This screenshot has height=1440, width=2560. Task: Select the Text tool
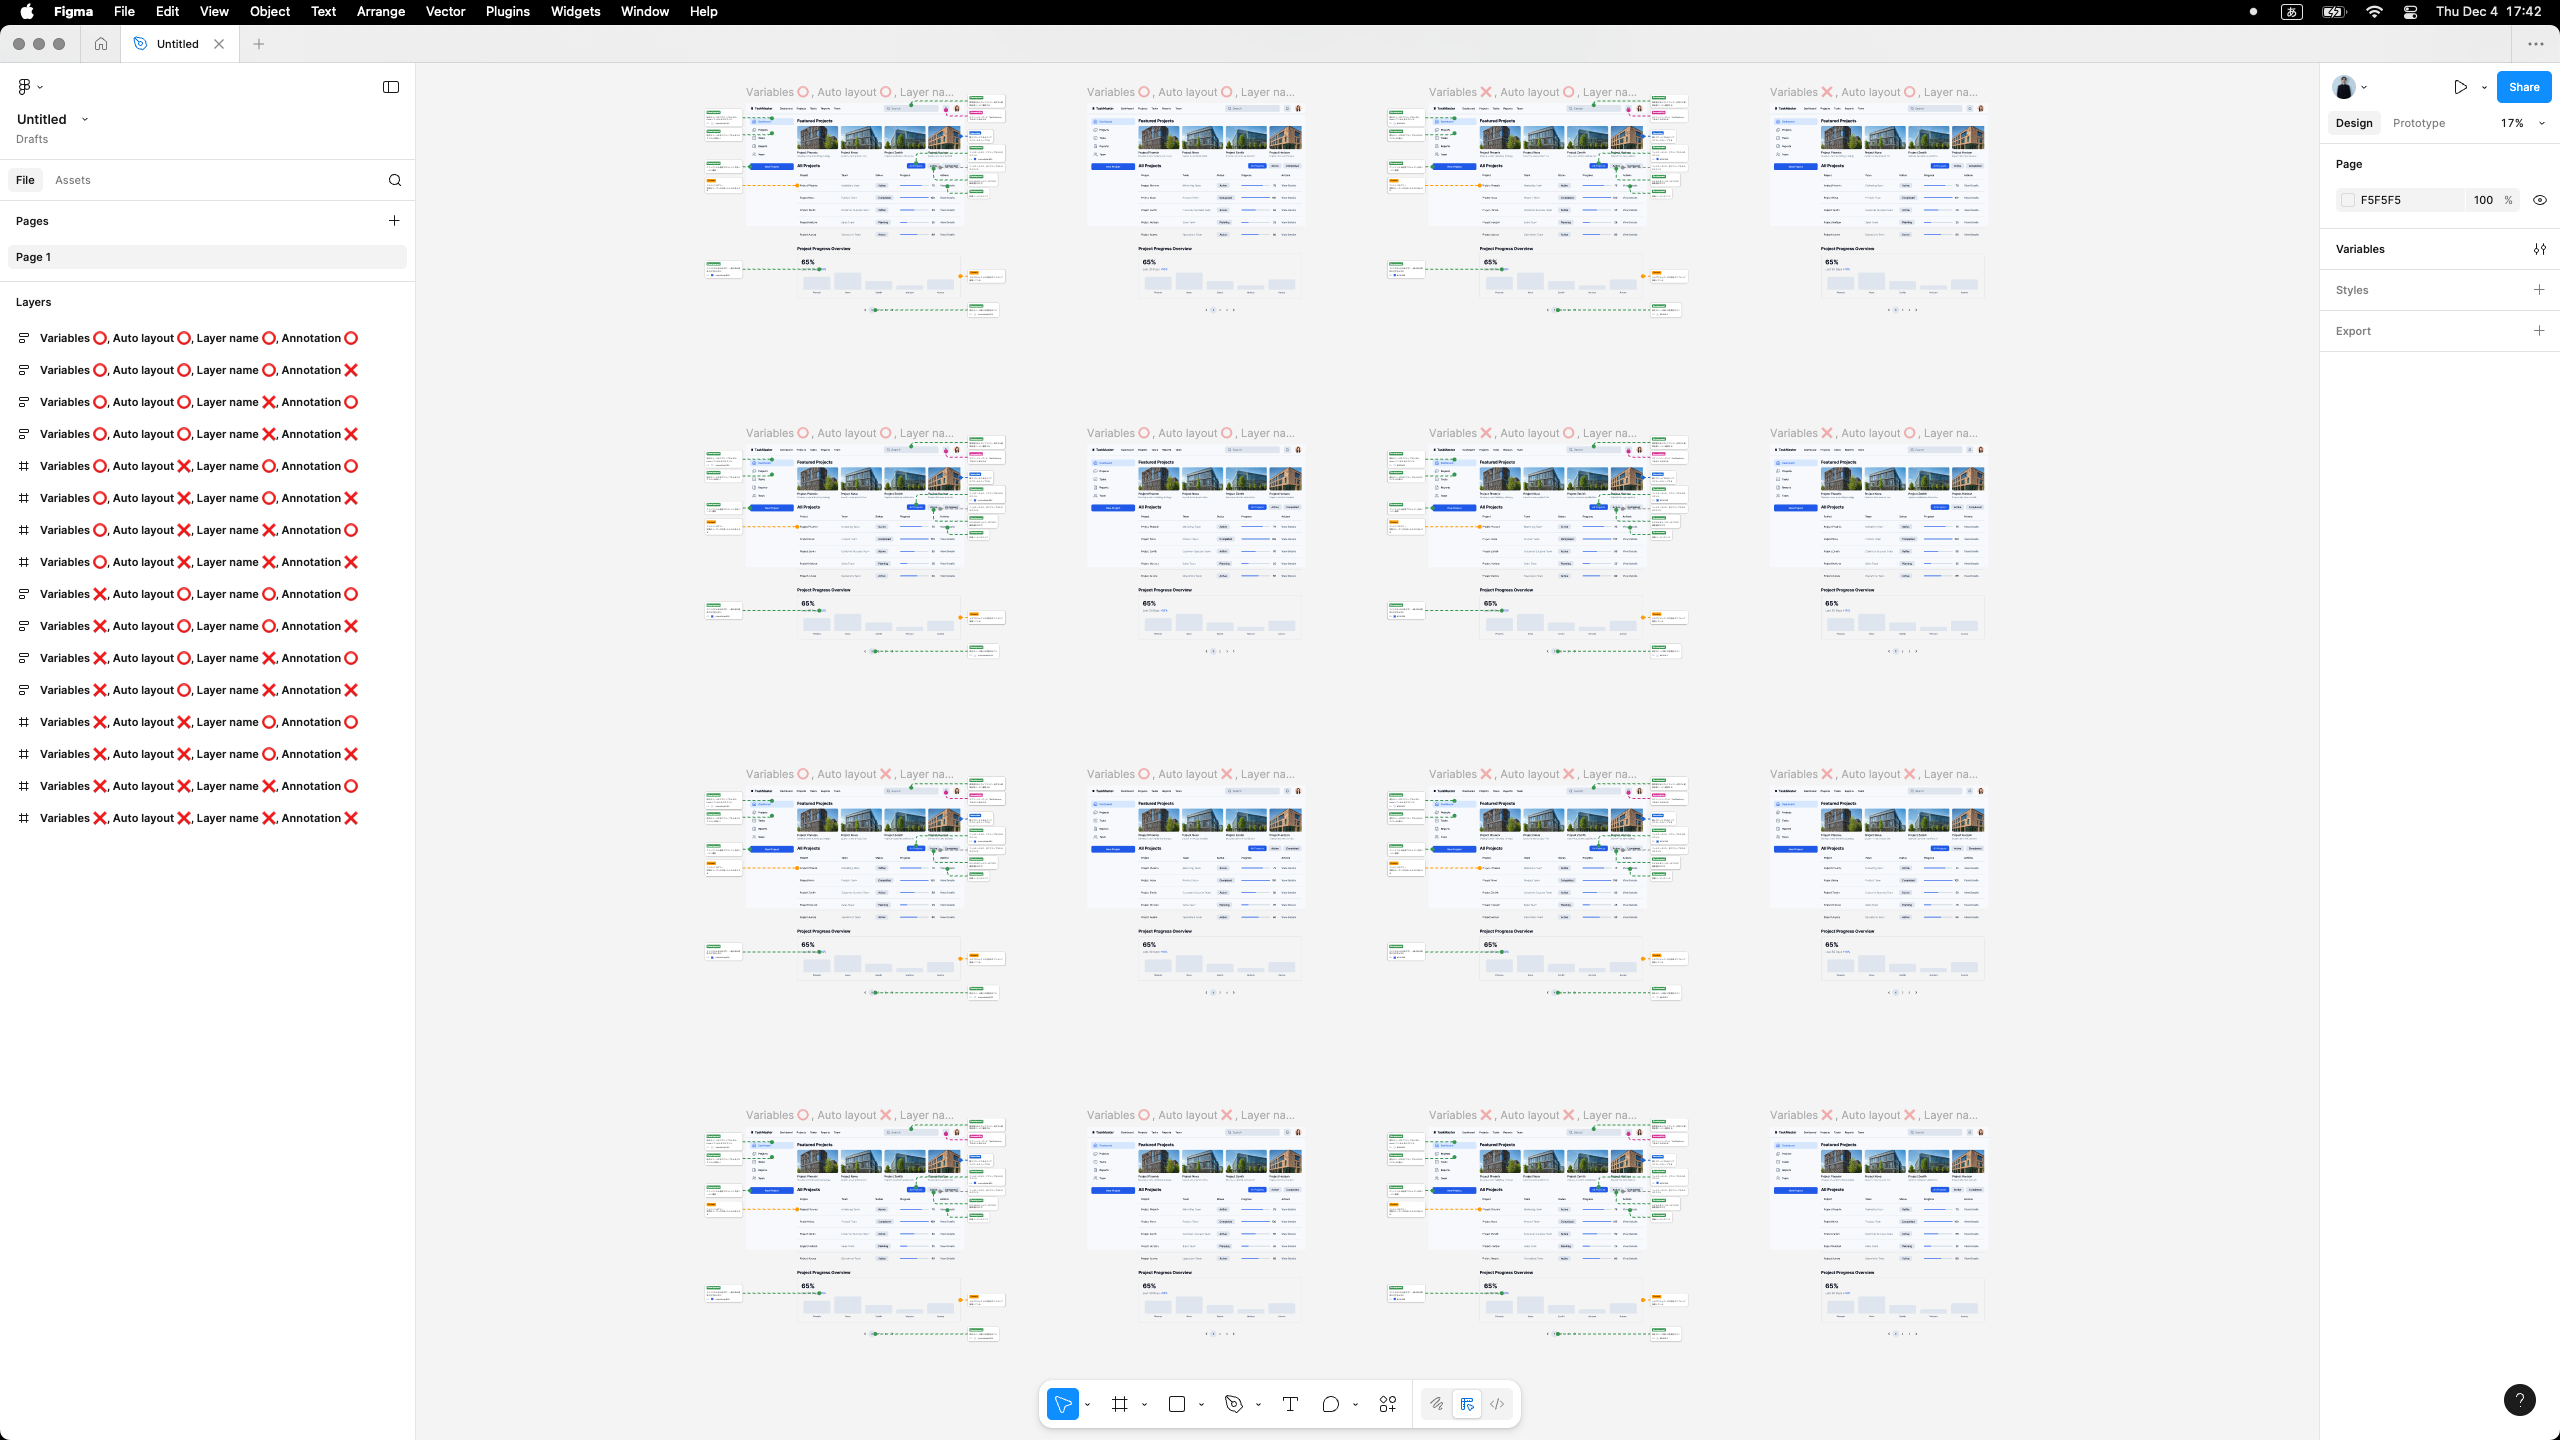tap(1290, 1404)
